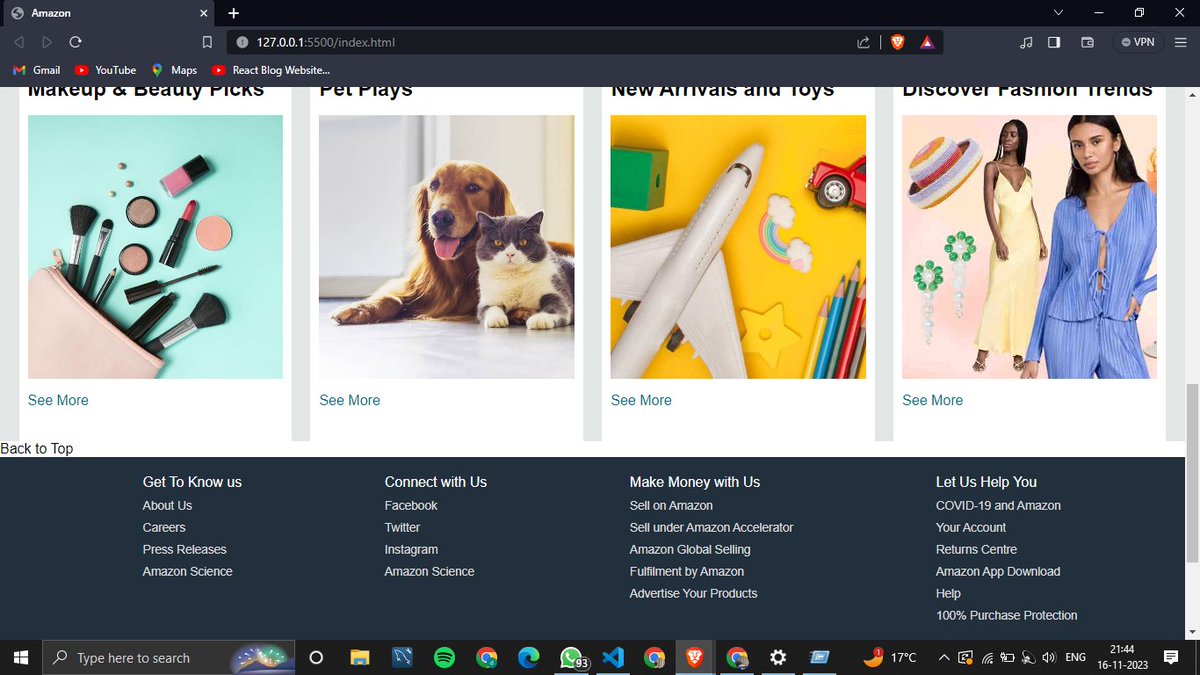The image size is (1200, 675).
Task: Open the Your Account footer link
Action: 971,528
